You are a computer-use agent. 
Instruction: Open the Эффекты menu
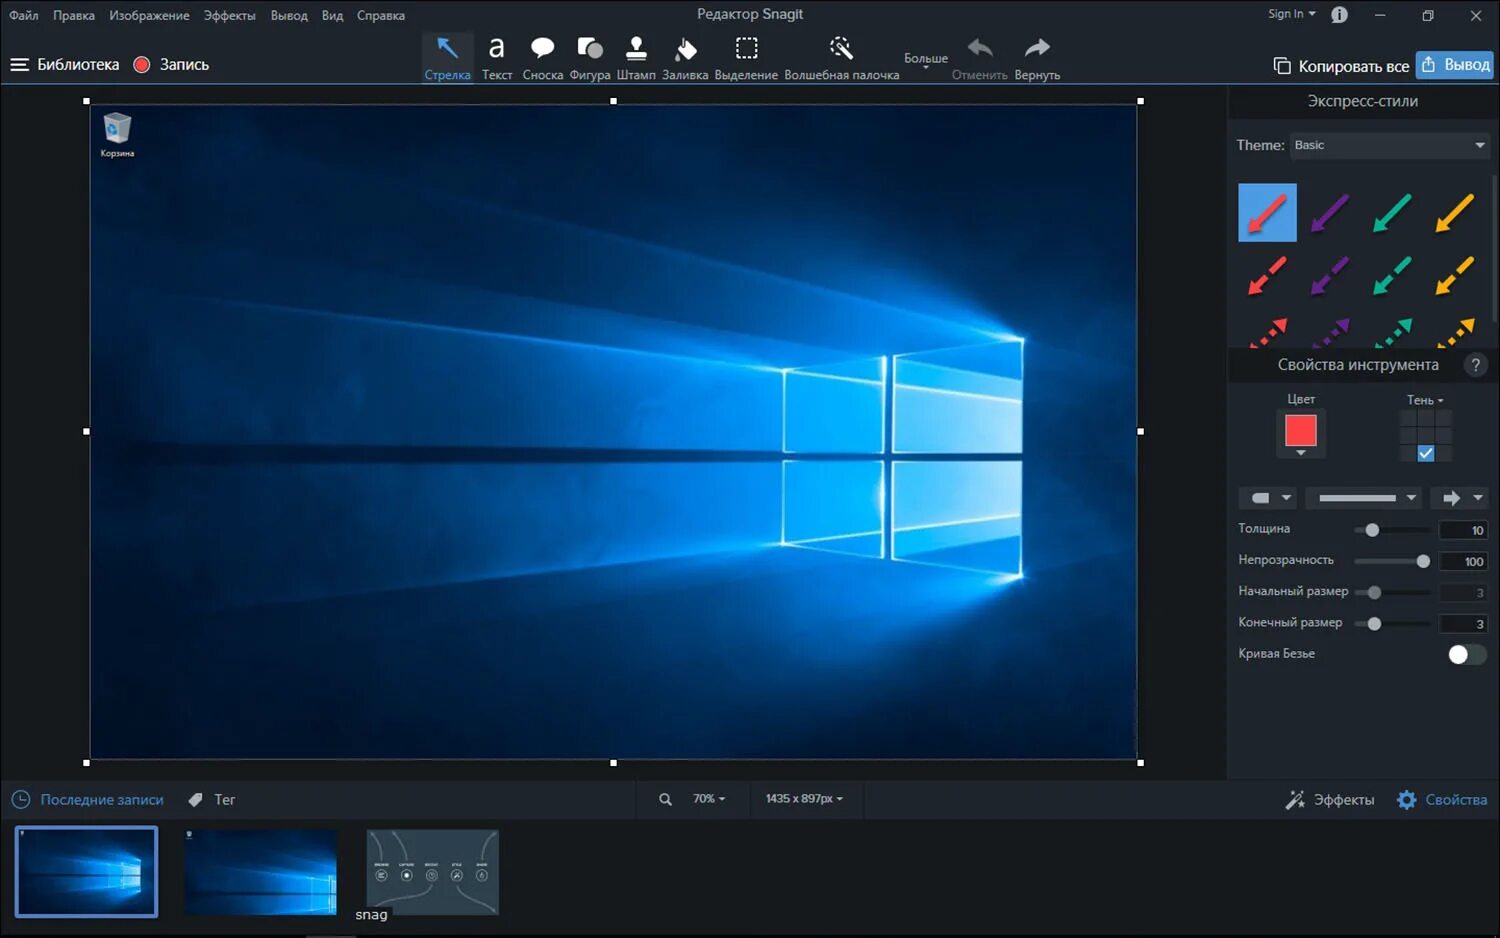(x=230, y=15)
